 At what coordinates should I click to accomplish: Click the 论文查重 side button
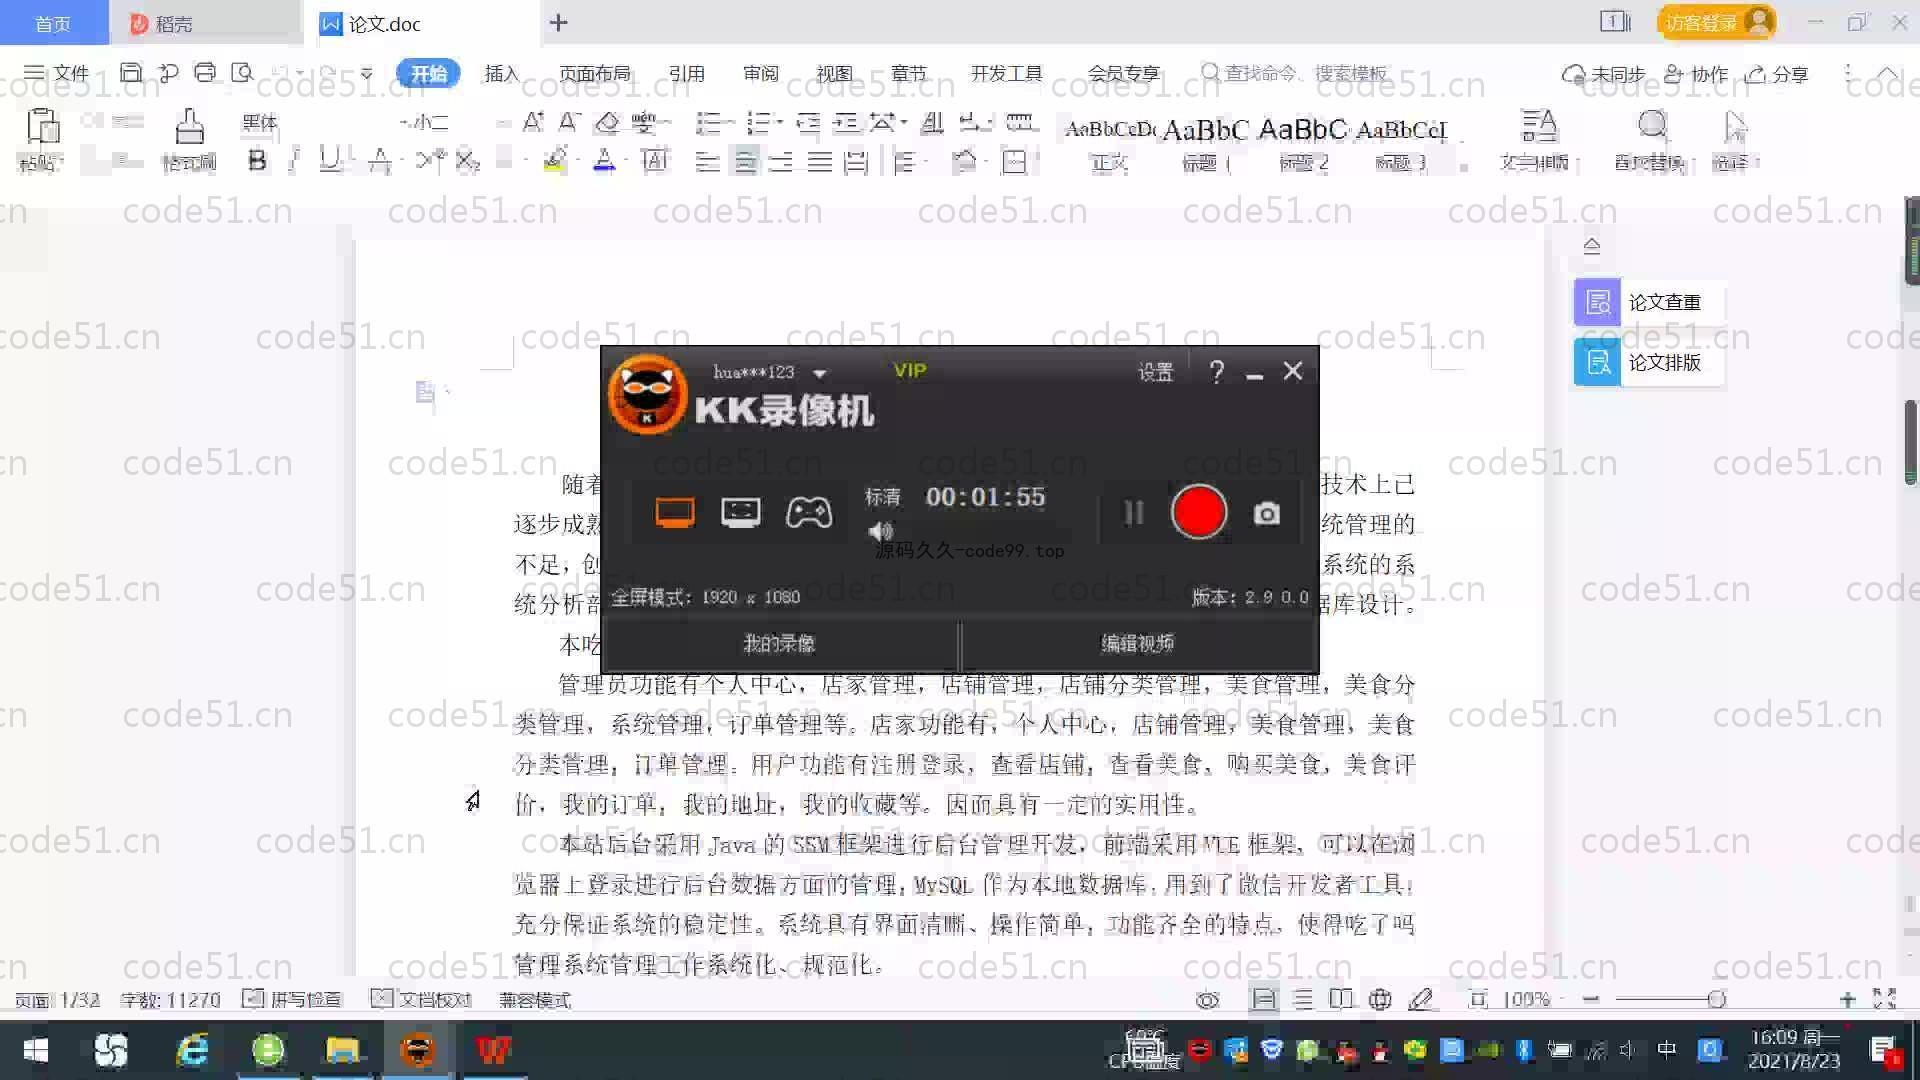tap(1648, 302)
